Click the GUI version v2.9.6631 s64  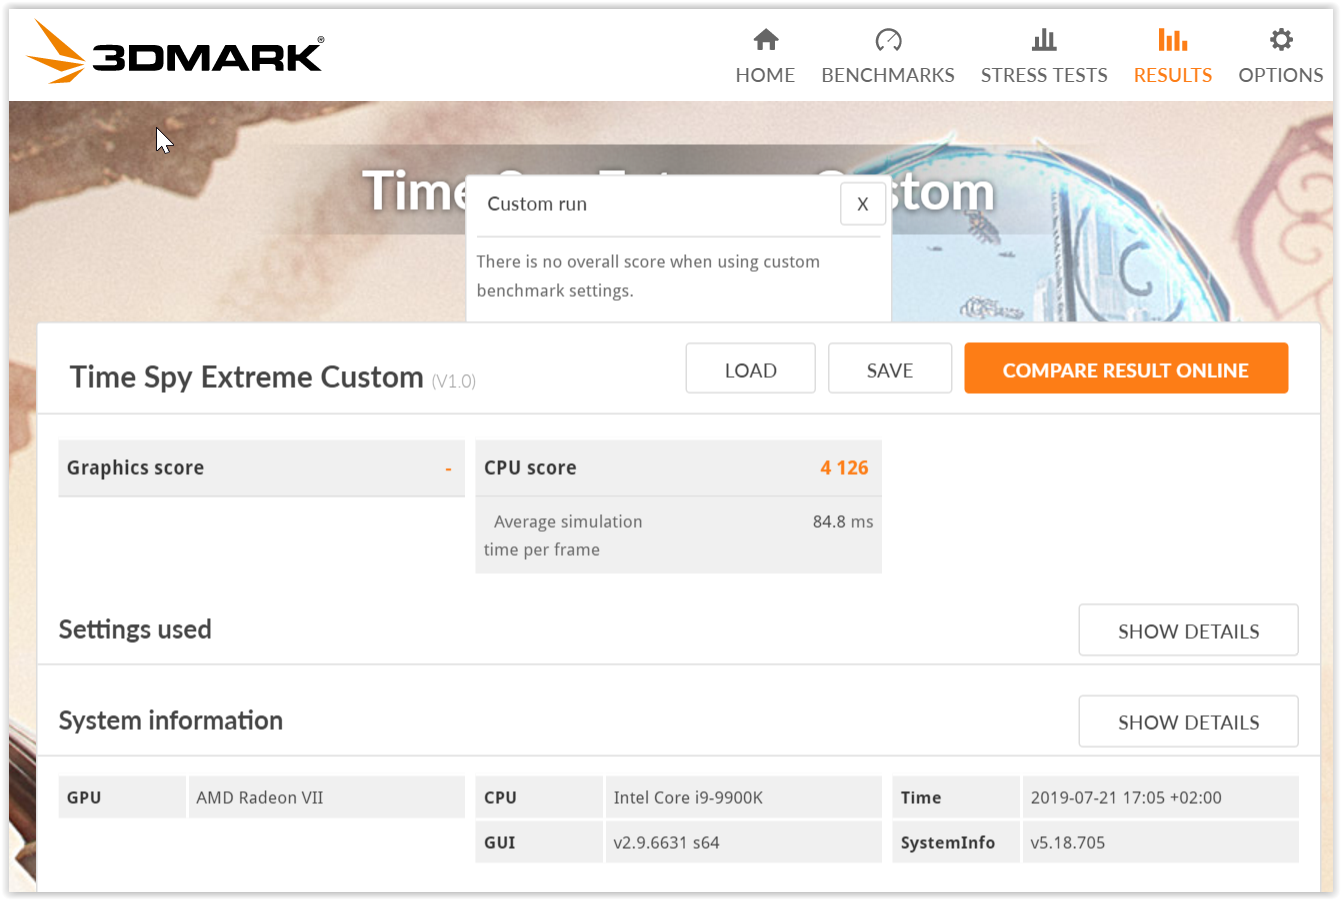click(666, 843)
